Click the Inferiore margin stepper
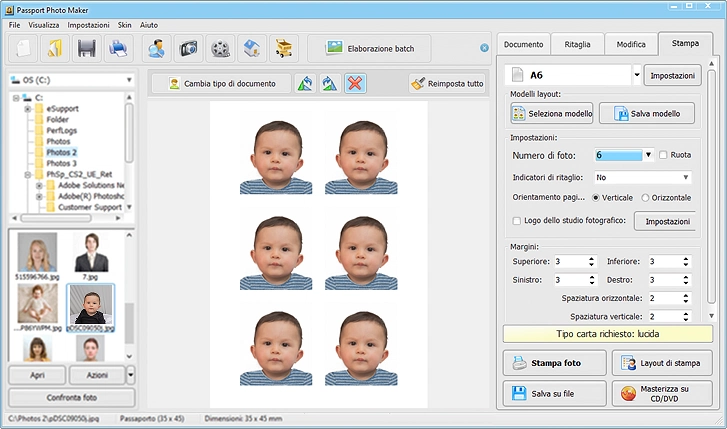Screen dimensions: 727x429 686,262
